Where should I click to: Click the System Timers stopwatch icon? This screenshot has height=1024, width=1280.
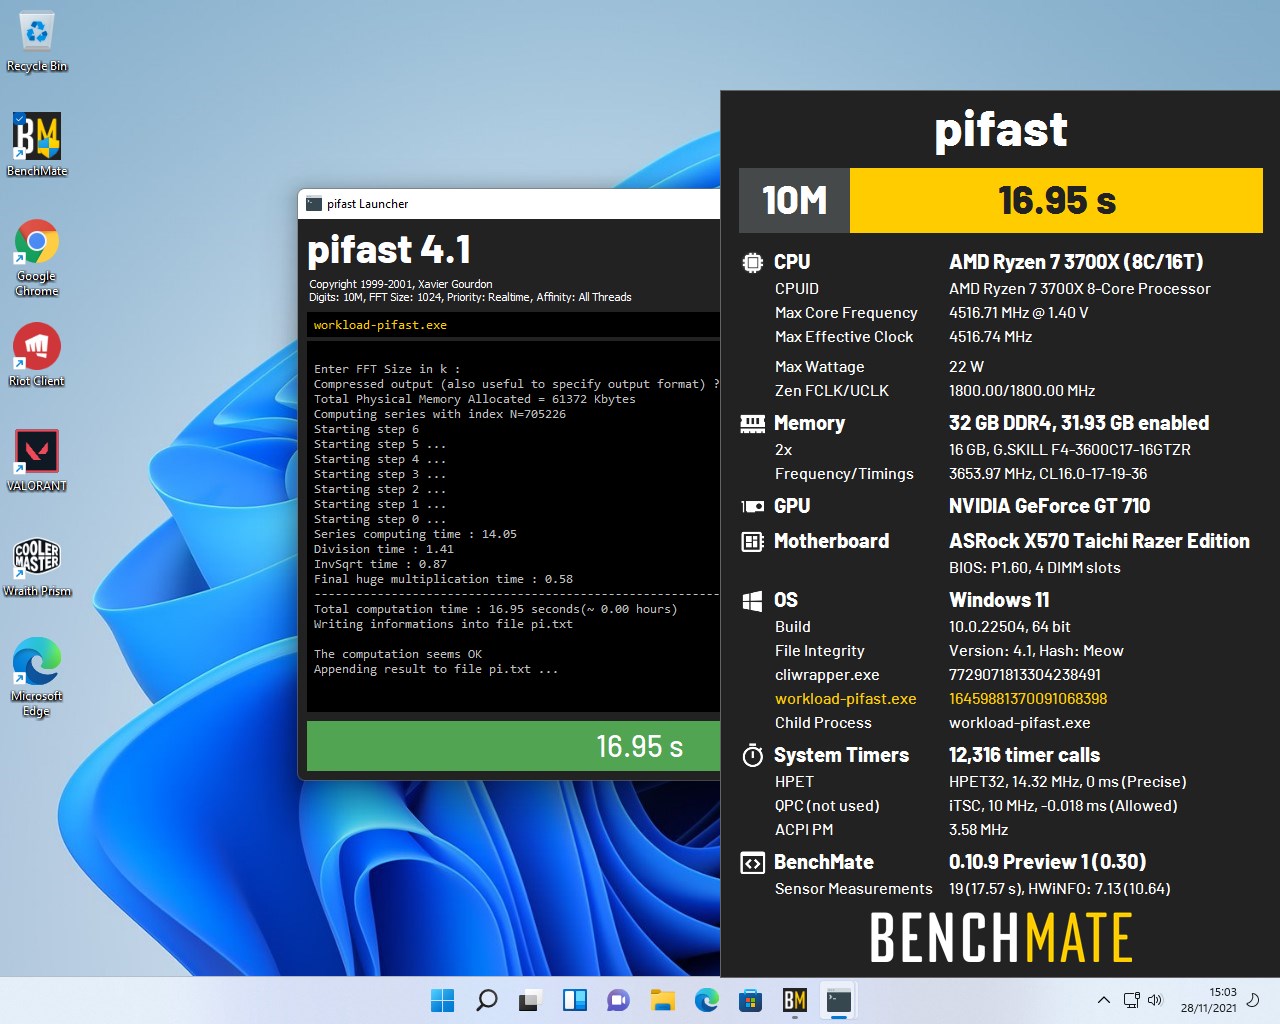752,756
